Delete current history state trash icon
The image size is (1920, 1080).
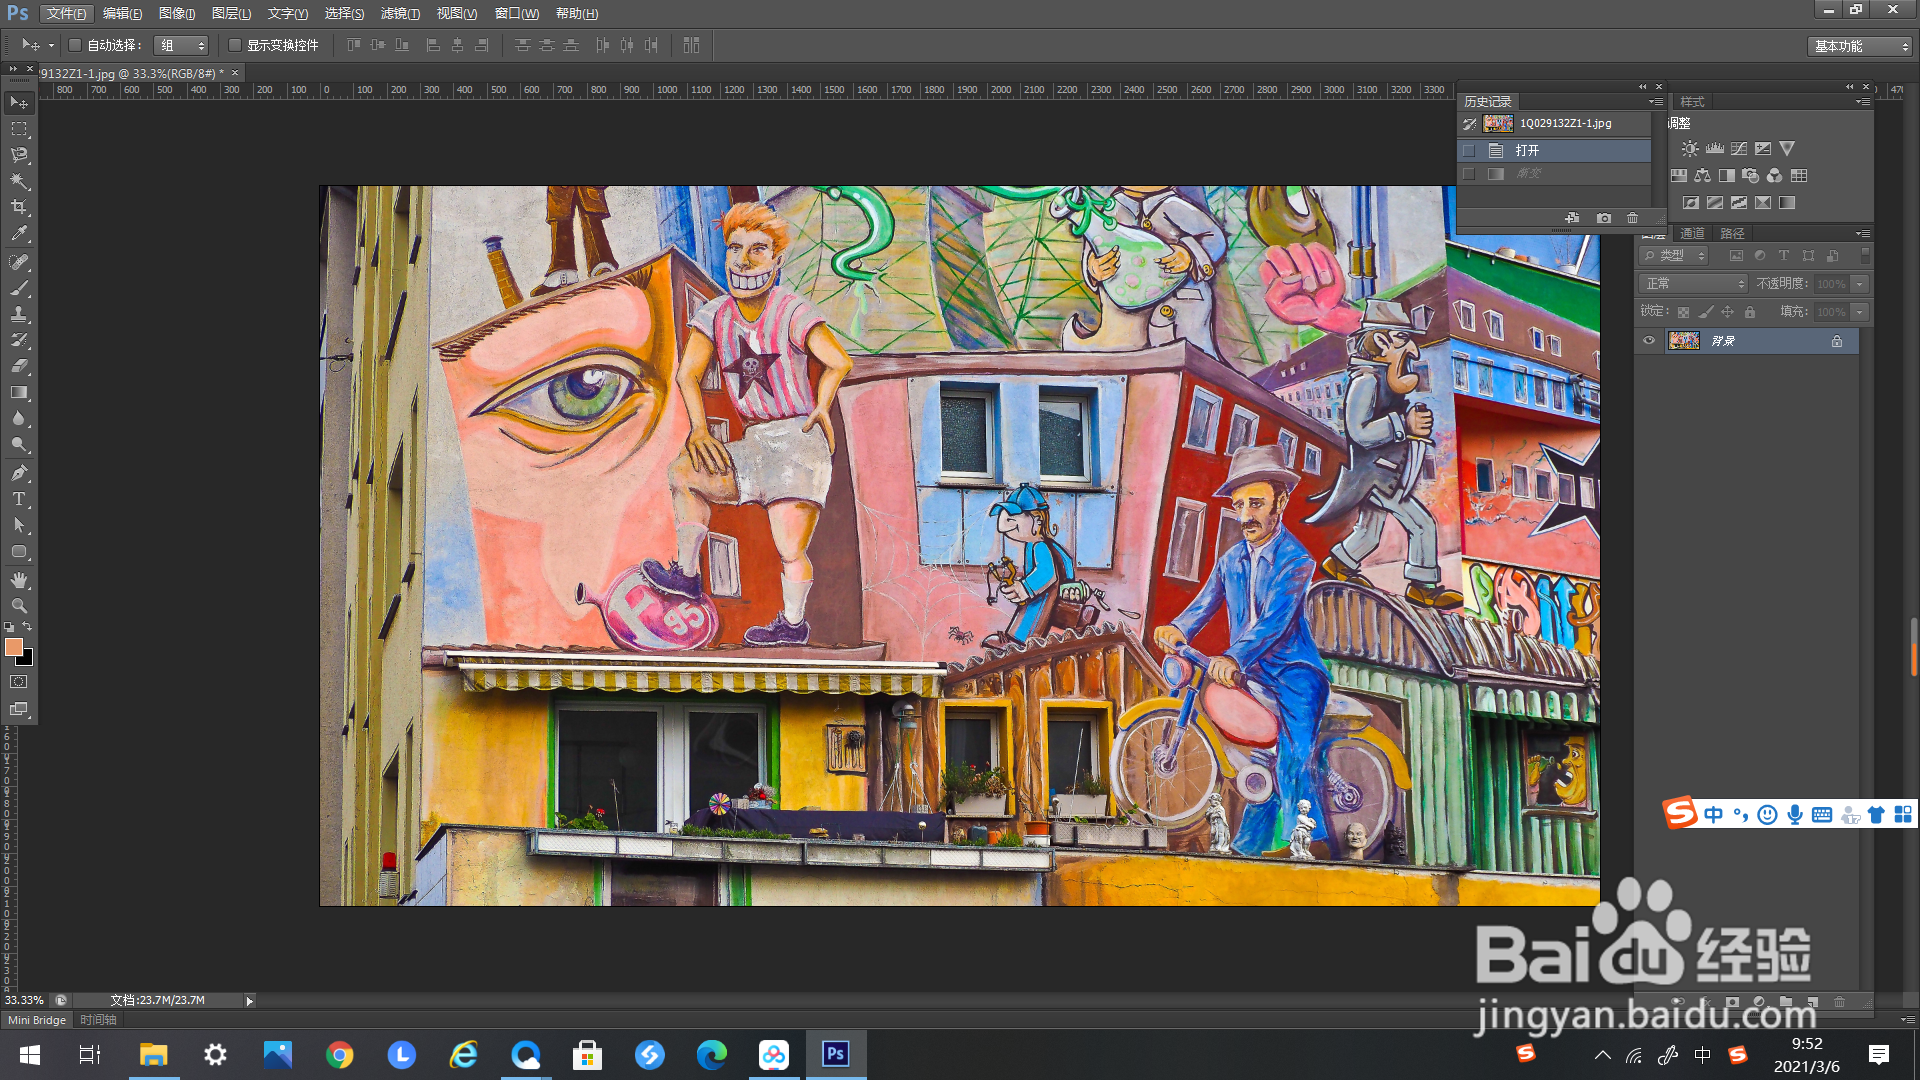point(1633,218)
